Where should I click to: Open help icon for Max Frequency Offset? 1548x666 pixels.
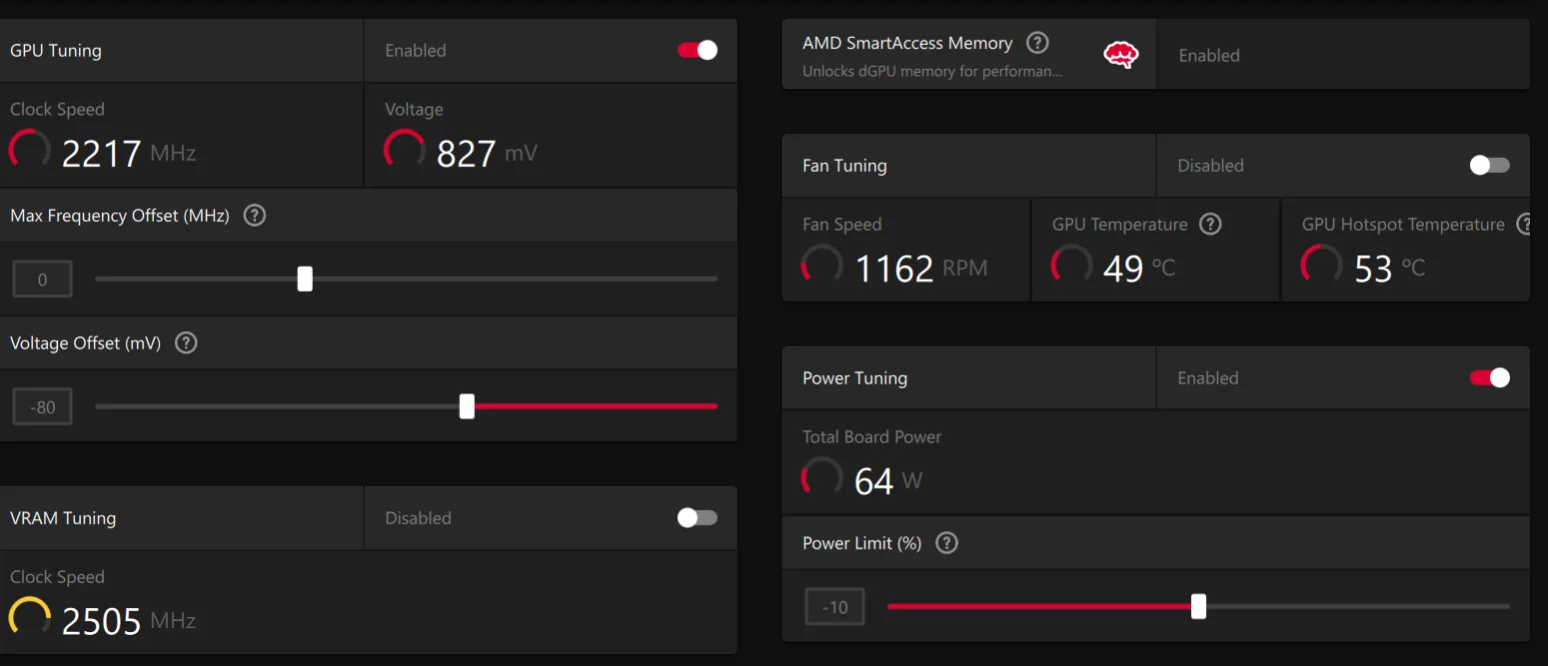(255, 215)
